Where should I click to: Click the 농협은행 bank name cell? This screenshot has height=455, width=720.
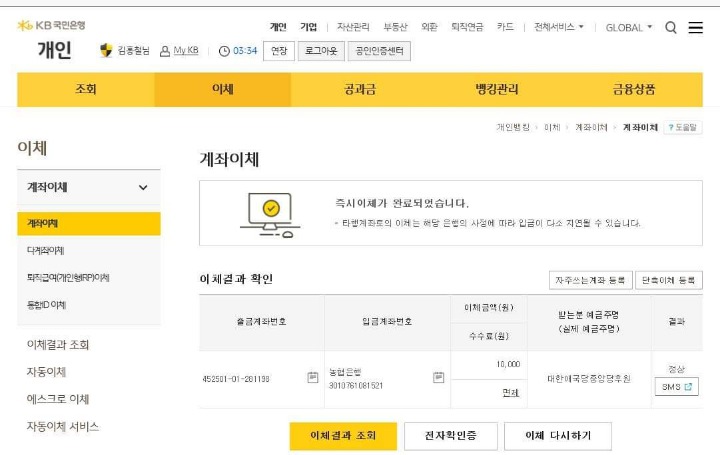(345, 372)
